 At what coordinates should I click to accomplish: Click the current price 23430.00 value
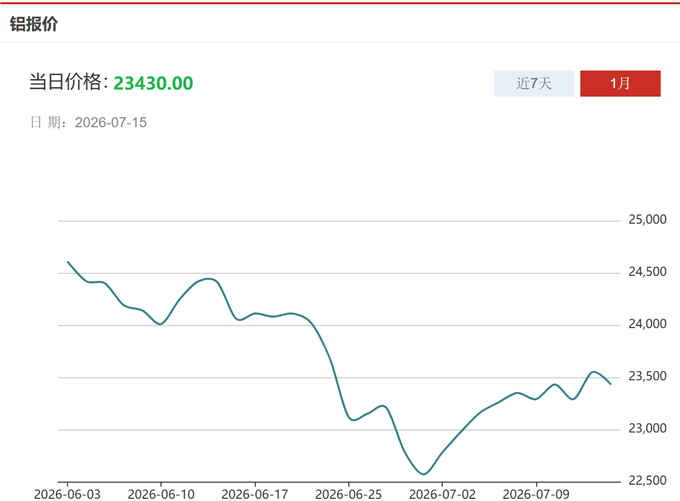click(153, 83)
